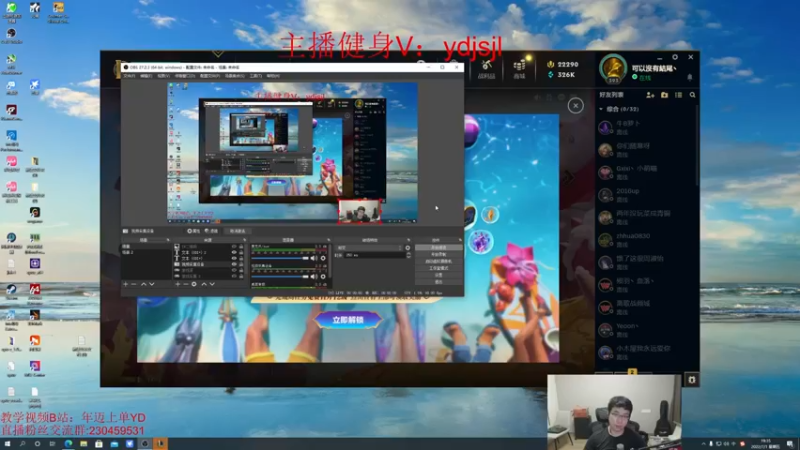
Task: Click the bug report icon at friends panel bottom
Action: click(x=692, y=380)
